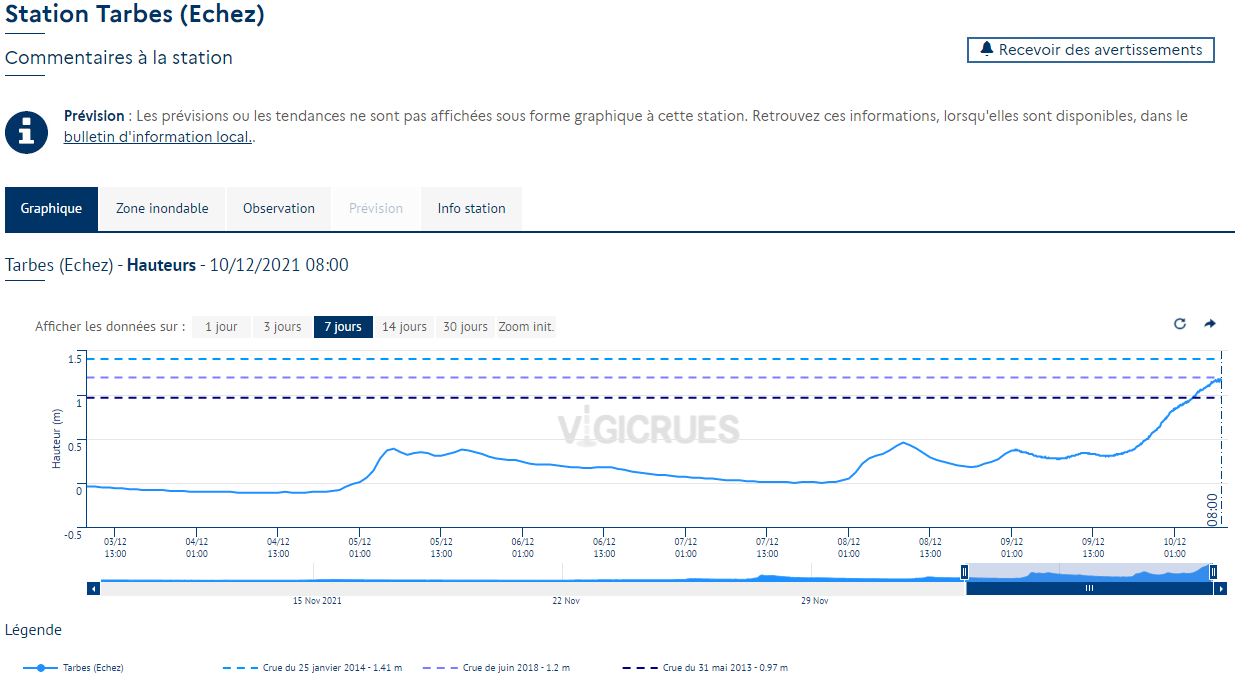The width and height of the screenshot is (1236, 681).
Task: Switch to 14 jours range
Action: (404, 327)
